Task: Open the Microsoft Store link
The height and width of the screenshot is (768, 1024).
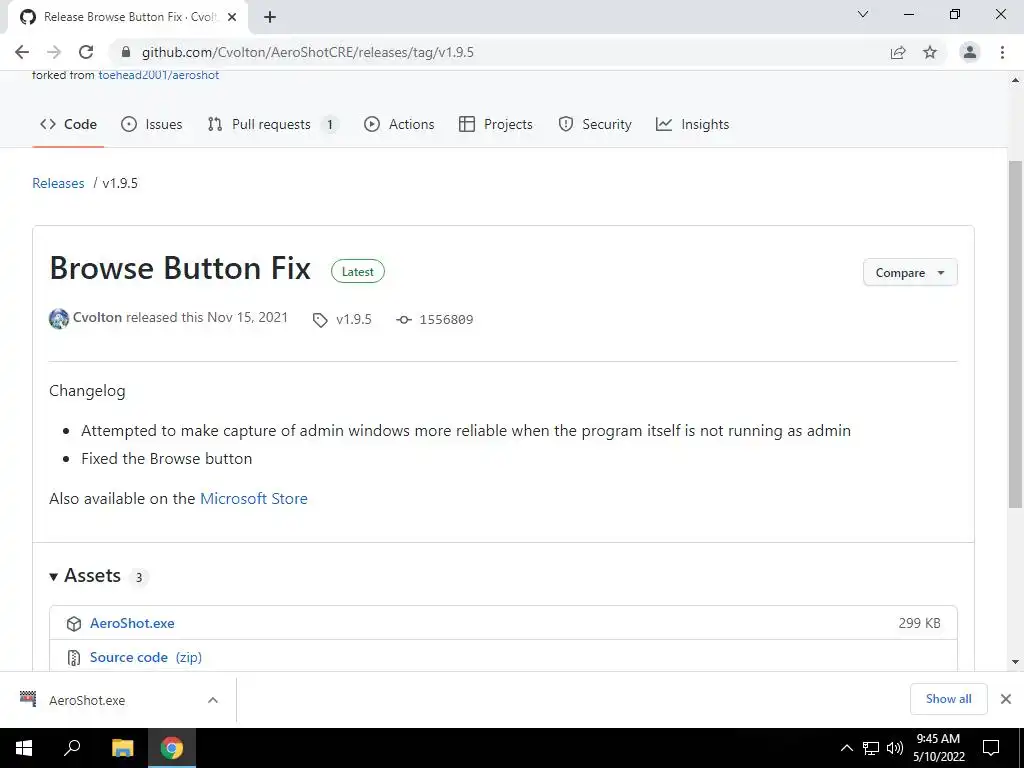Action: point(253,498)
